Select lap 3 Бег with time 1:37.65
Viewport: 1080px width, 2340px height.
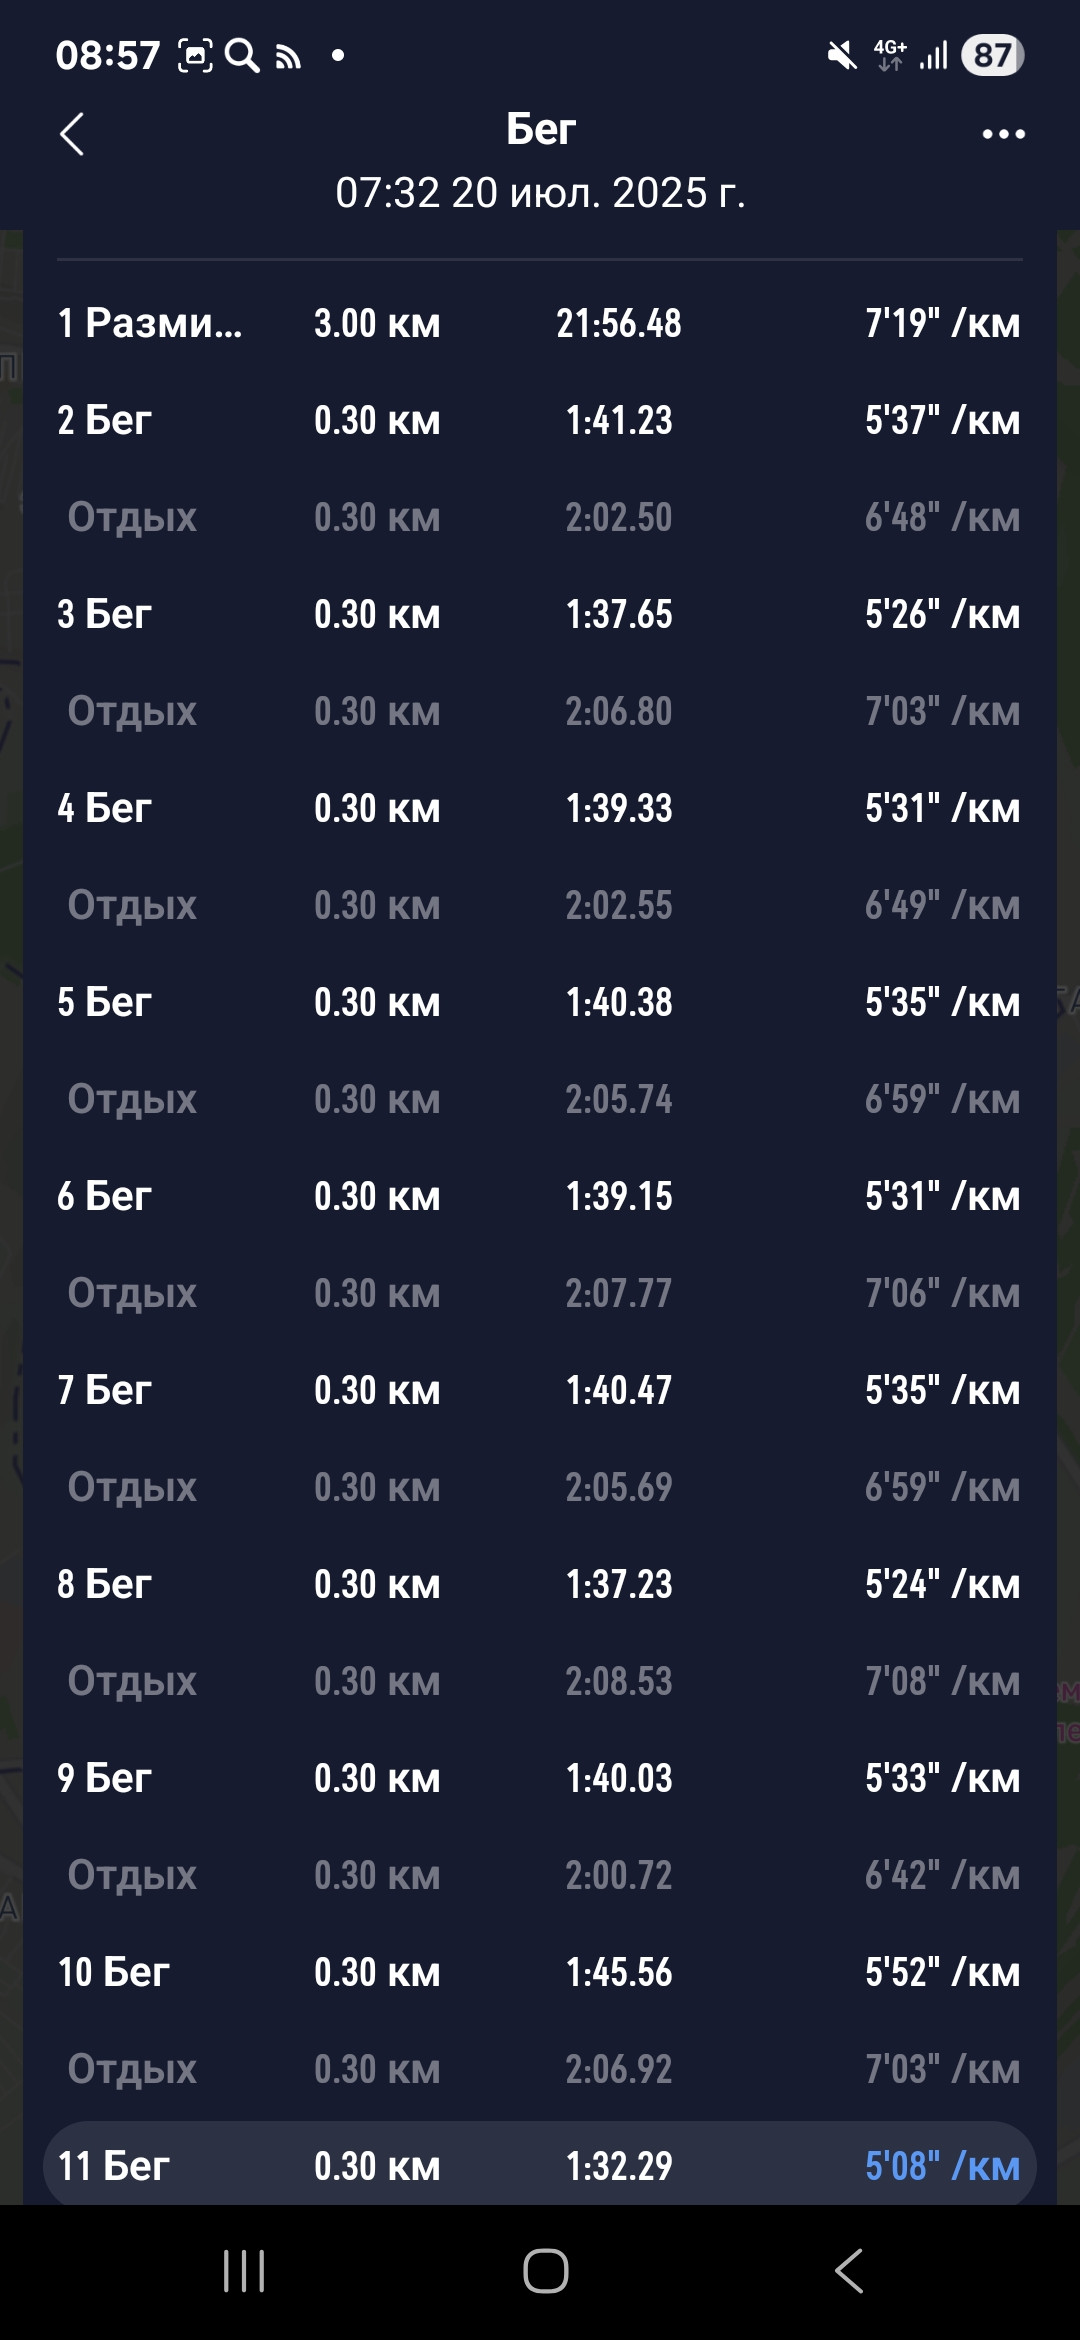[x=540, y=614]
